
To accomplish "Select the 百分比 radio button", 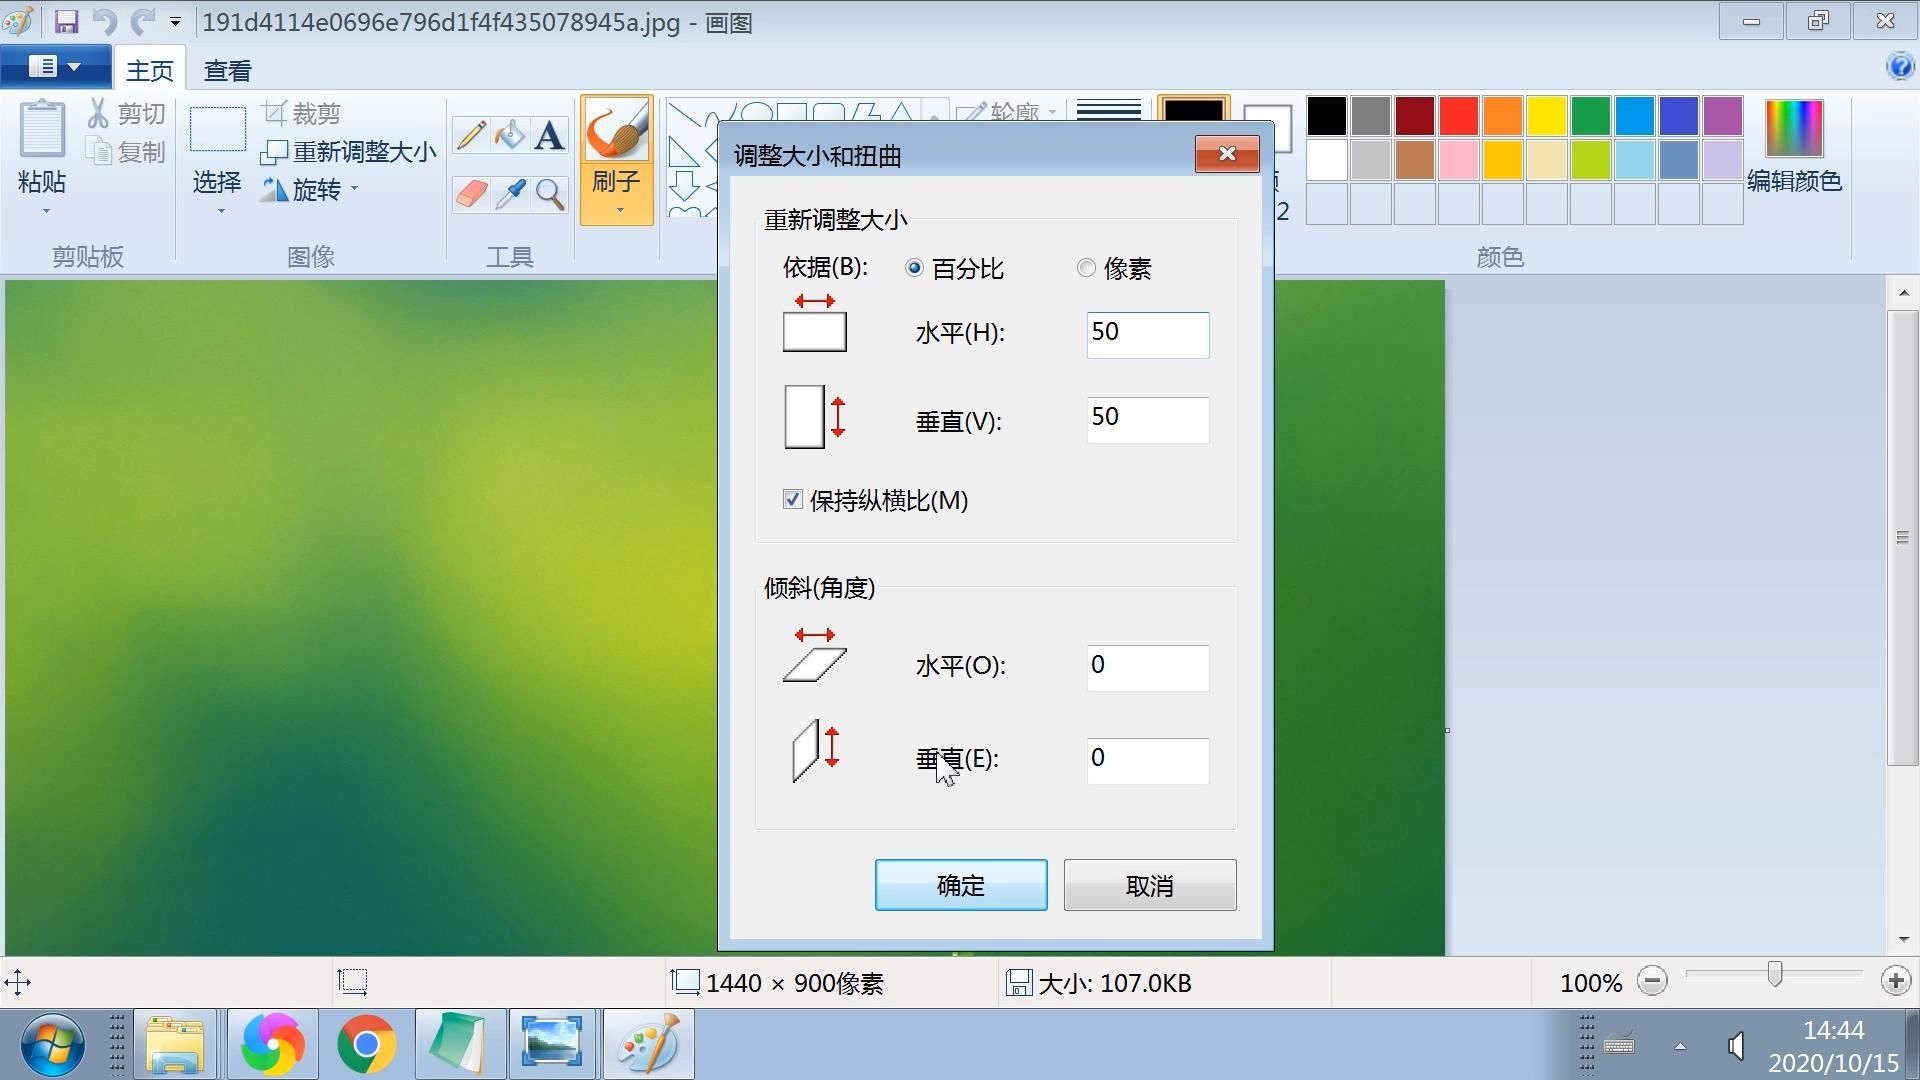I will click(x=914, y=268).
